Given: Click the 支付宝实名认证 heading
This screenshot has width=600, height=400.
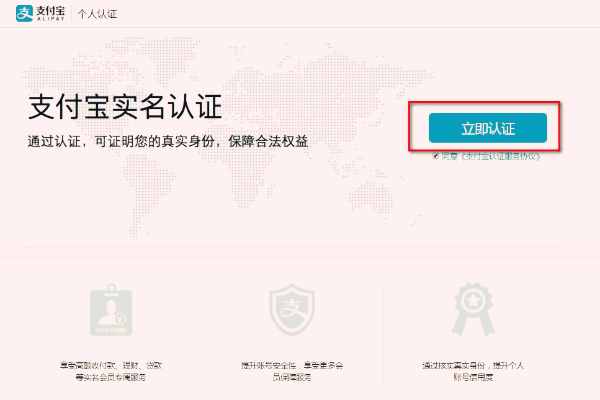Looking at the screenshot, I should tap(124, 106).
